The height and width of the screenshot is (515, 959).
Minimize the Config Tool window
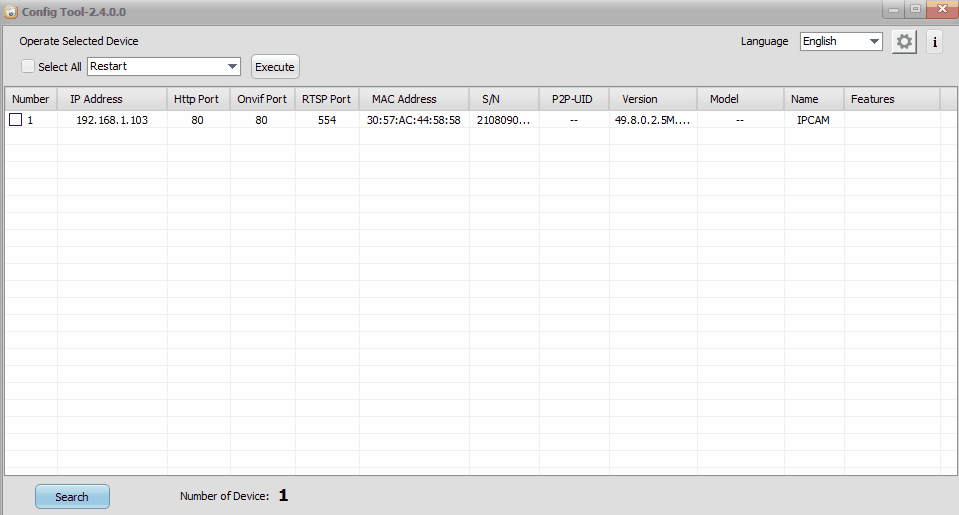(x=893, y=9)
